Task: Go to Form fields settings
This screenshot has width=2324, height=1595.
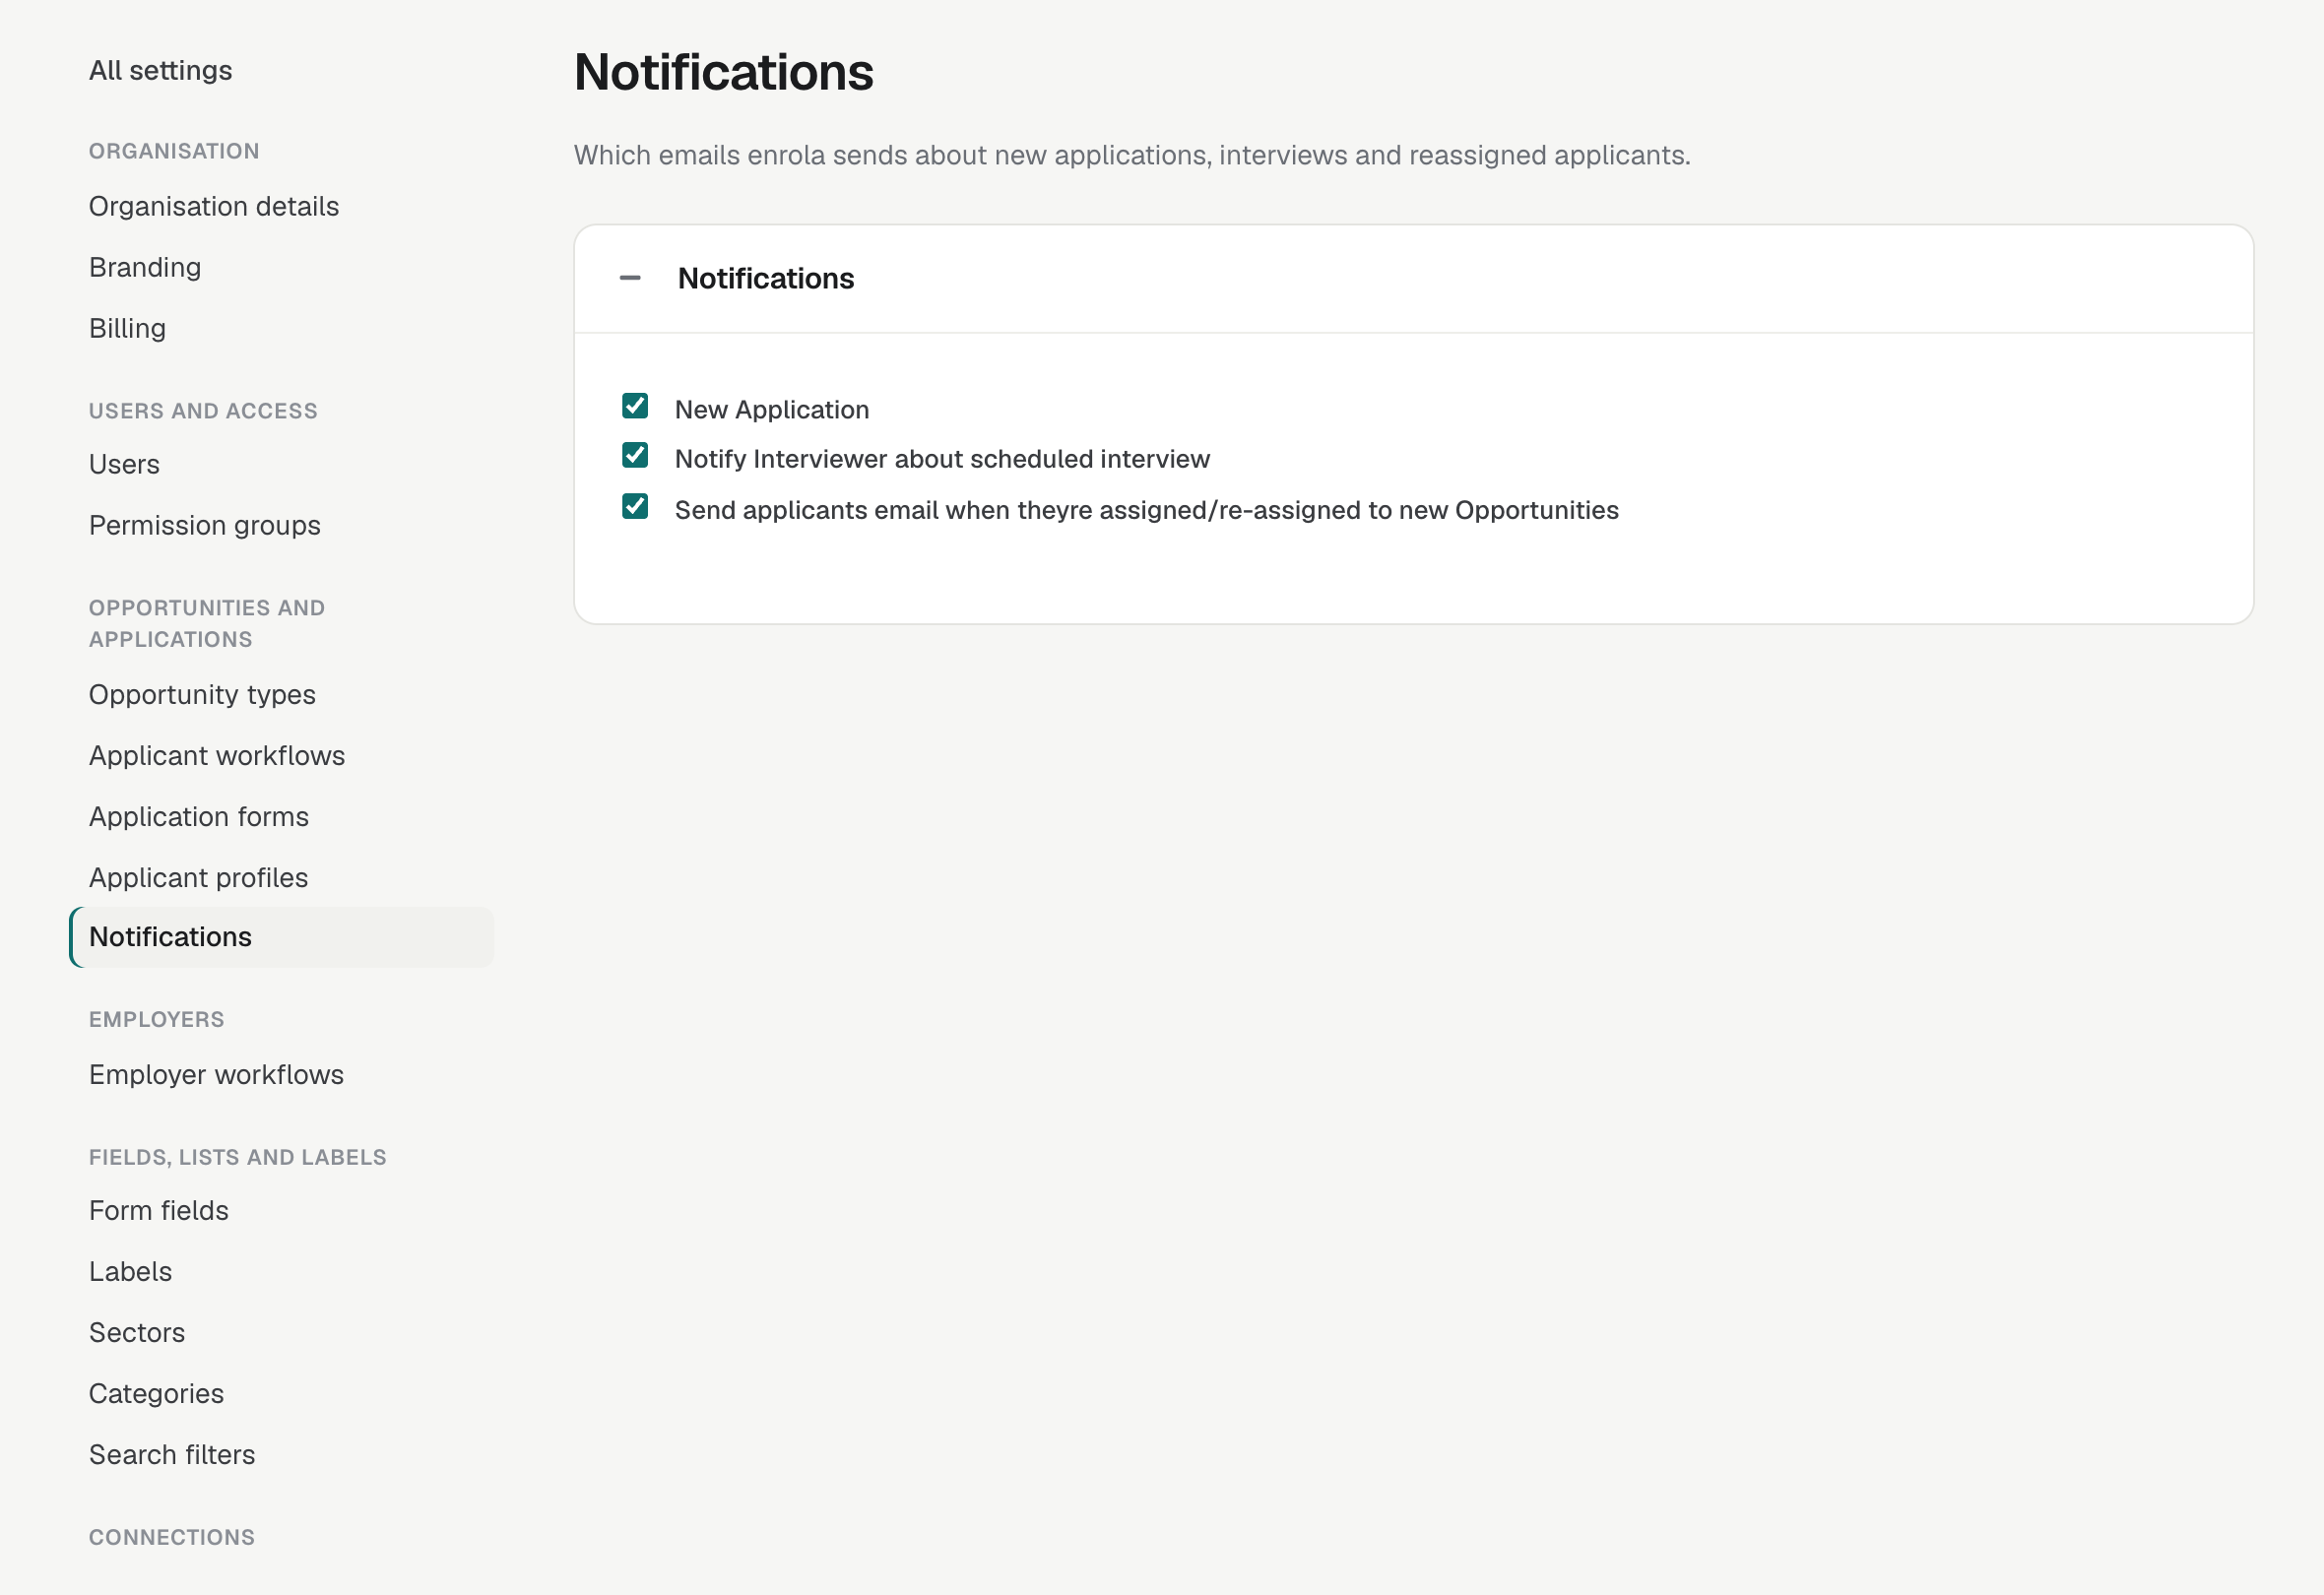Action: [159, 1211]
